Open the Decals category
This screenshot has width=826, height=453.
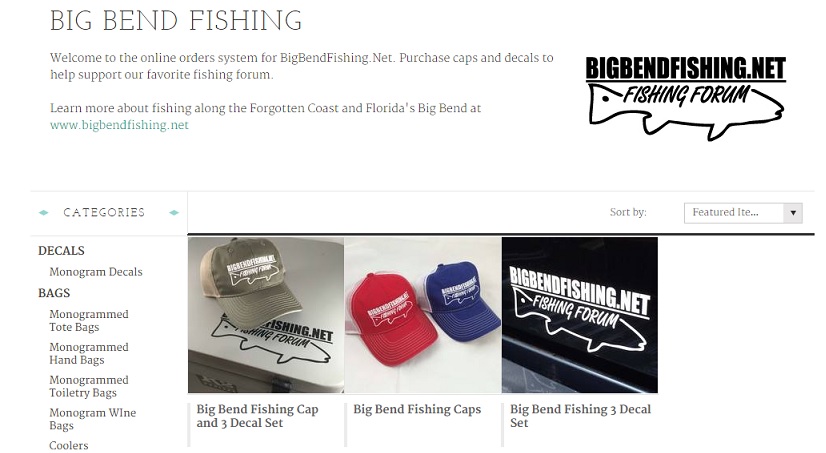[x=61, y=251]
